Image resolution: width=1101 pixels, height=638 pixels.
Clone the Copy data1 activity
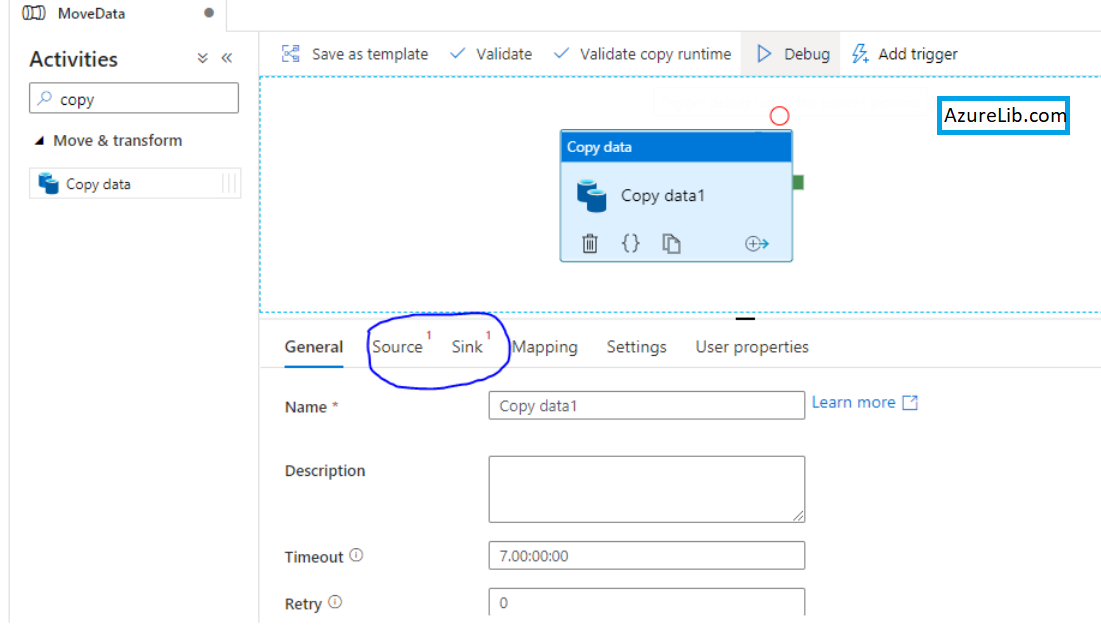tap(671, 244)
